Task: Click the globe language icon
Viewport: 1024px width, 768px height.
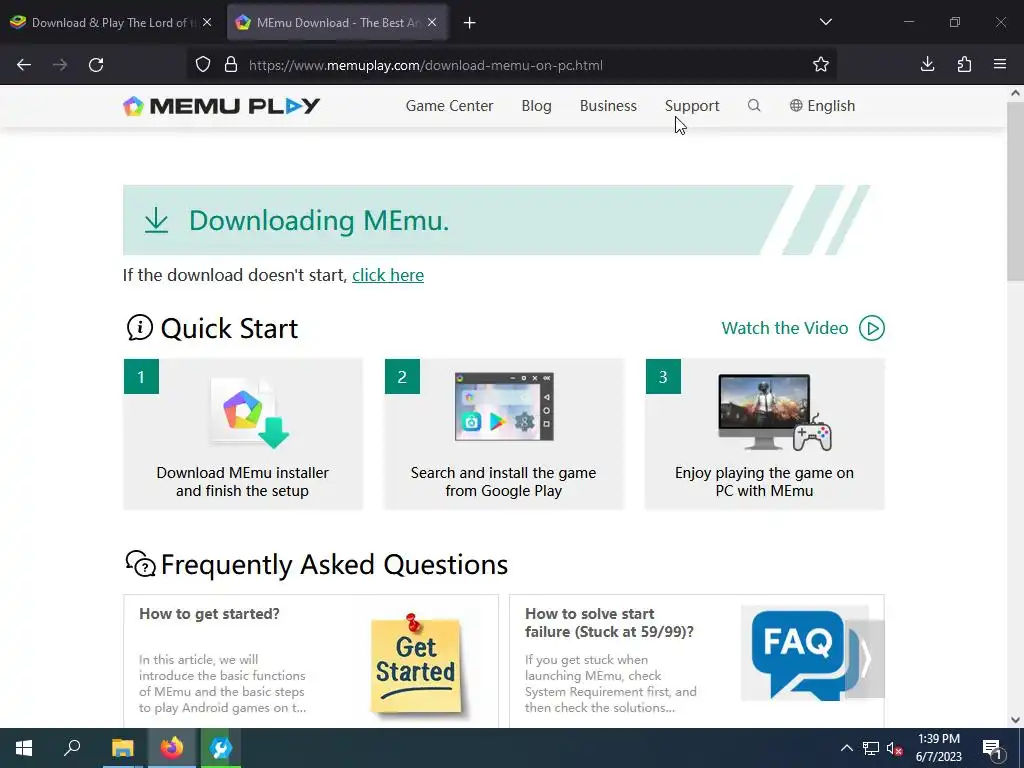Action: point(795,106)
